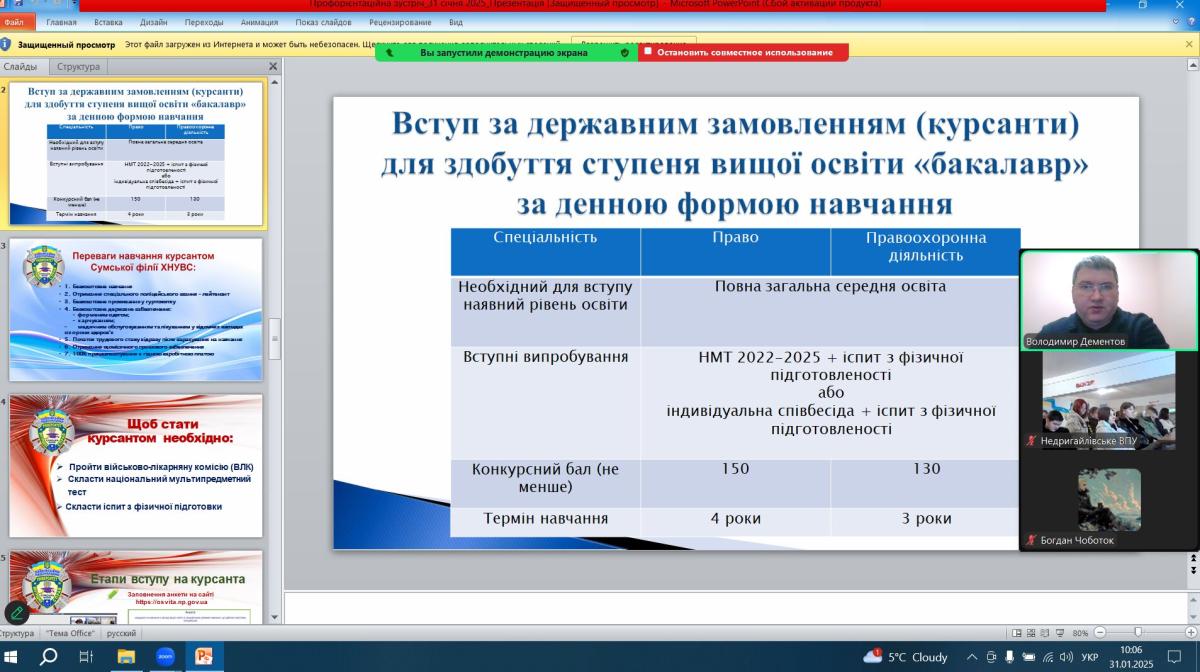
Task: Close the slides thumbnail pane
Action: tap(273, 67)
